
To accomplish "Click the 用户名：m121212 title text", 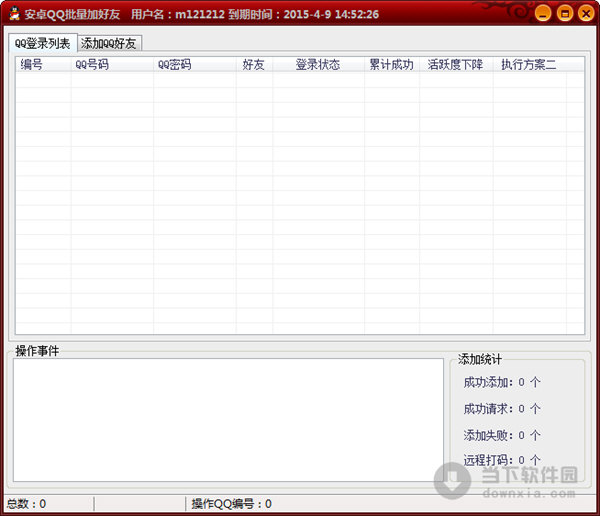I will [x=178, y=14].
